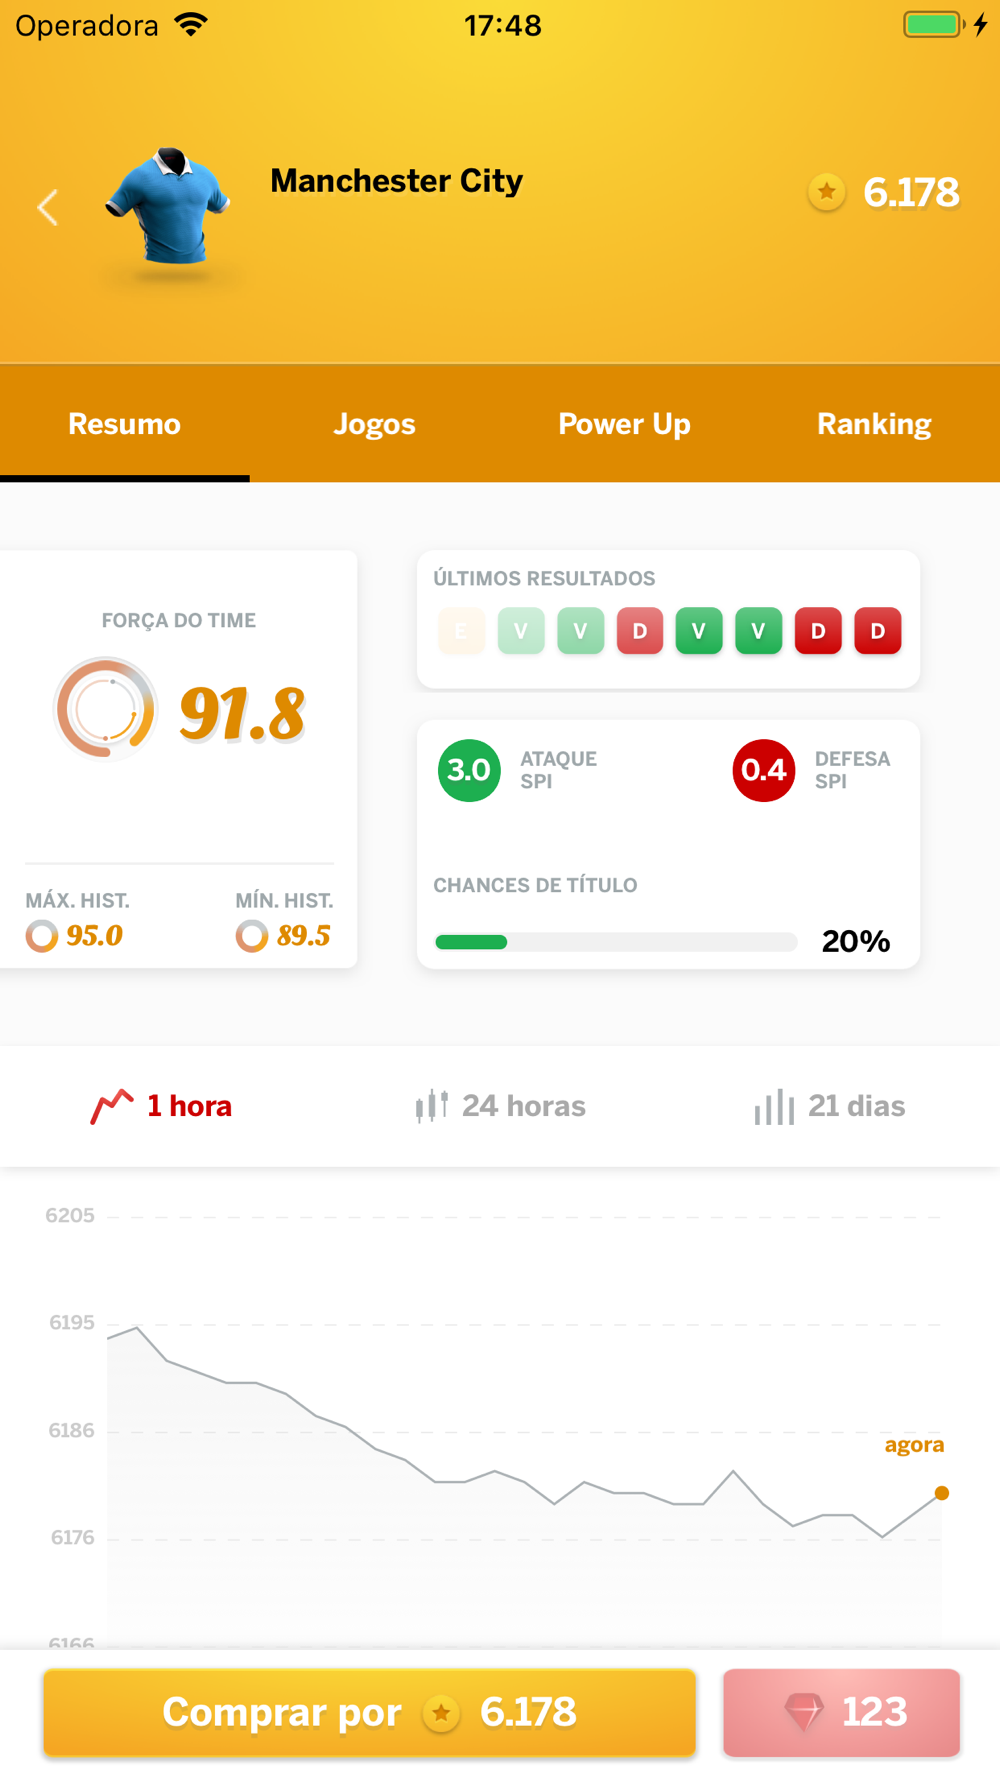
Task: Select the 6.178 price value in header
Action: 911,192
